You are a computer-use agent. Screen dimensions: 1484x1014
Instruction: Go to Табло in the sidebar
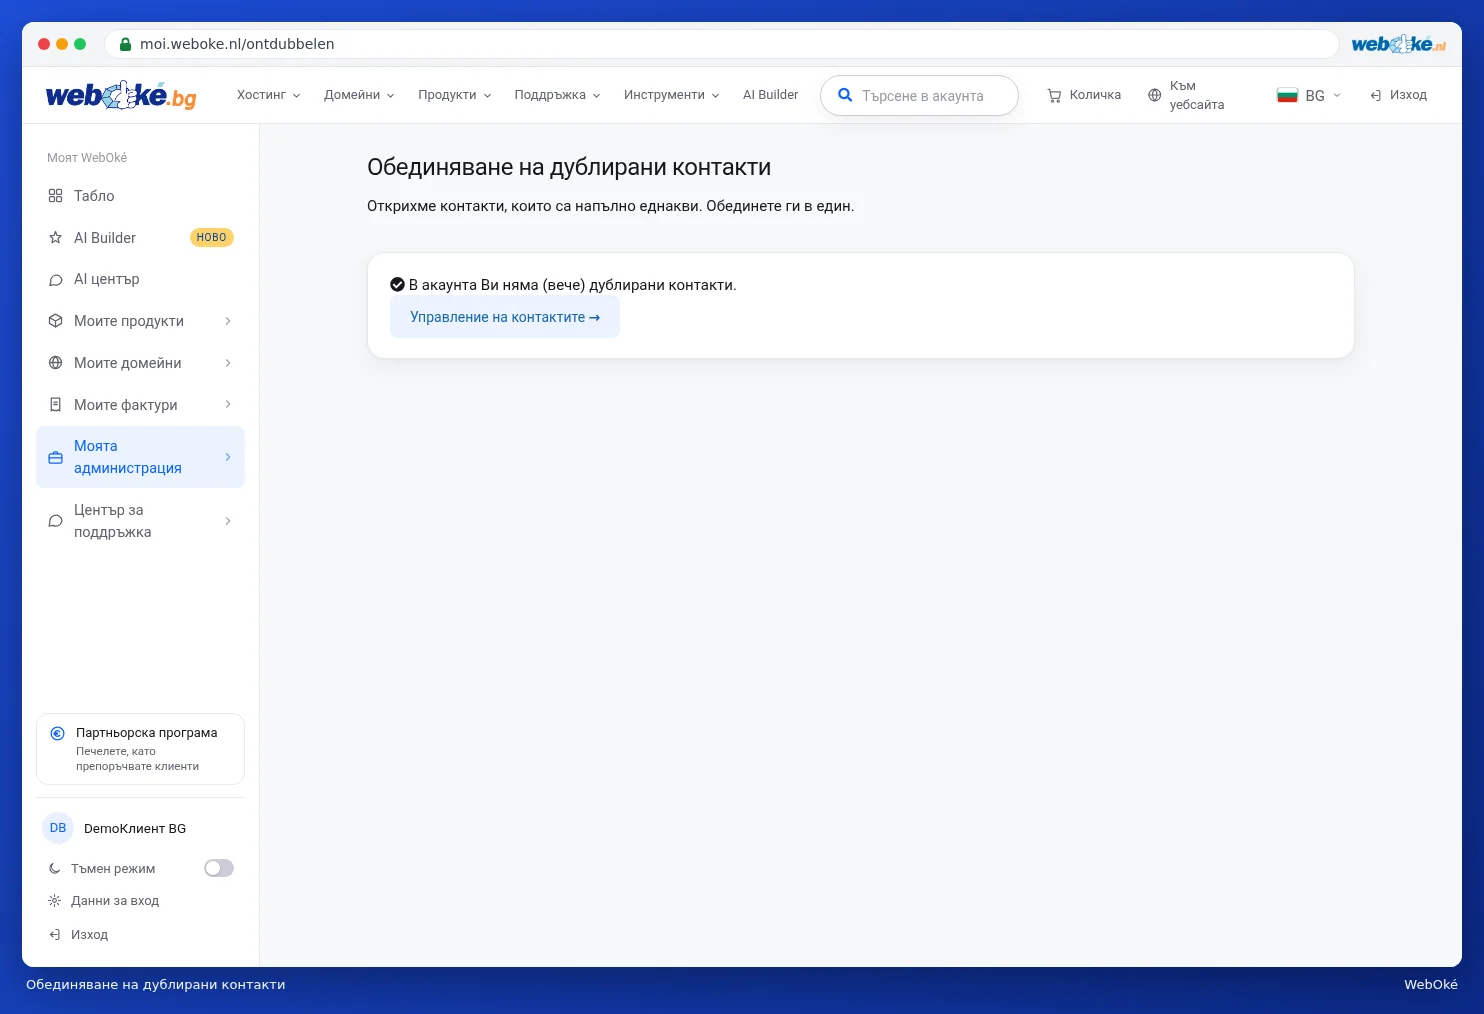click(140, 196)
